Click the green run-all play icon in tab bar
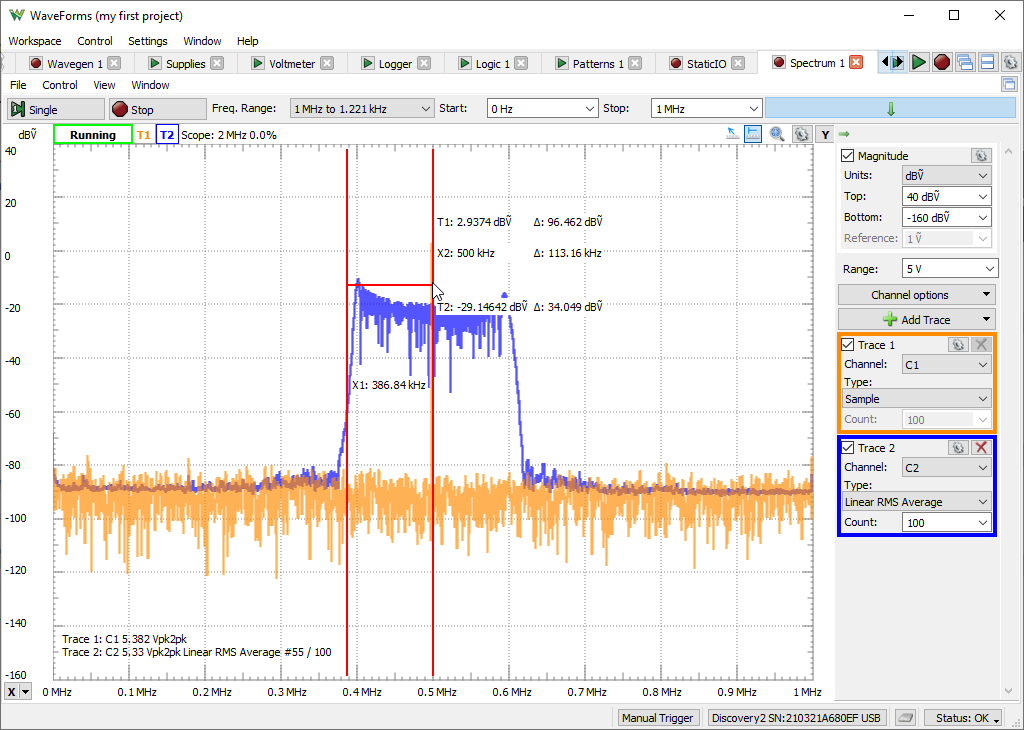The width and height of the screenshot is (1024, 730). click(919, 63)
